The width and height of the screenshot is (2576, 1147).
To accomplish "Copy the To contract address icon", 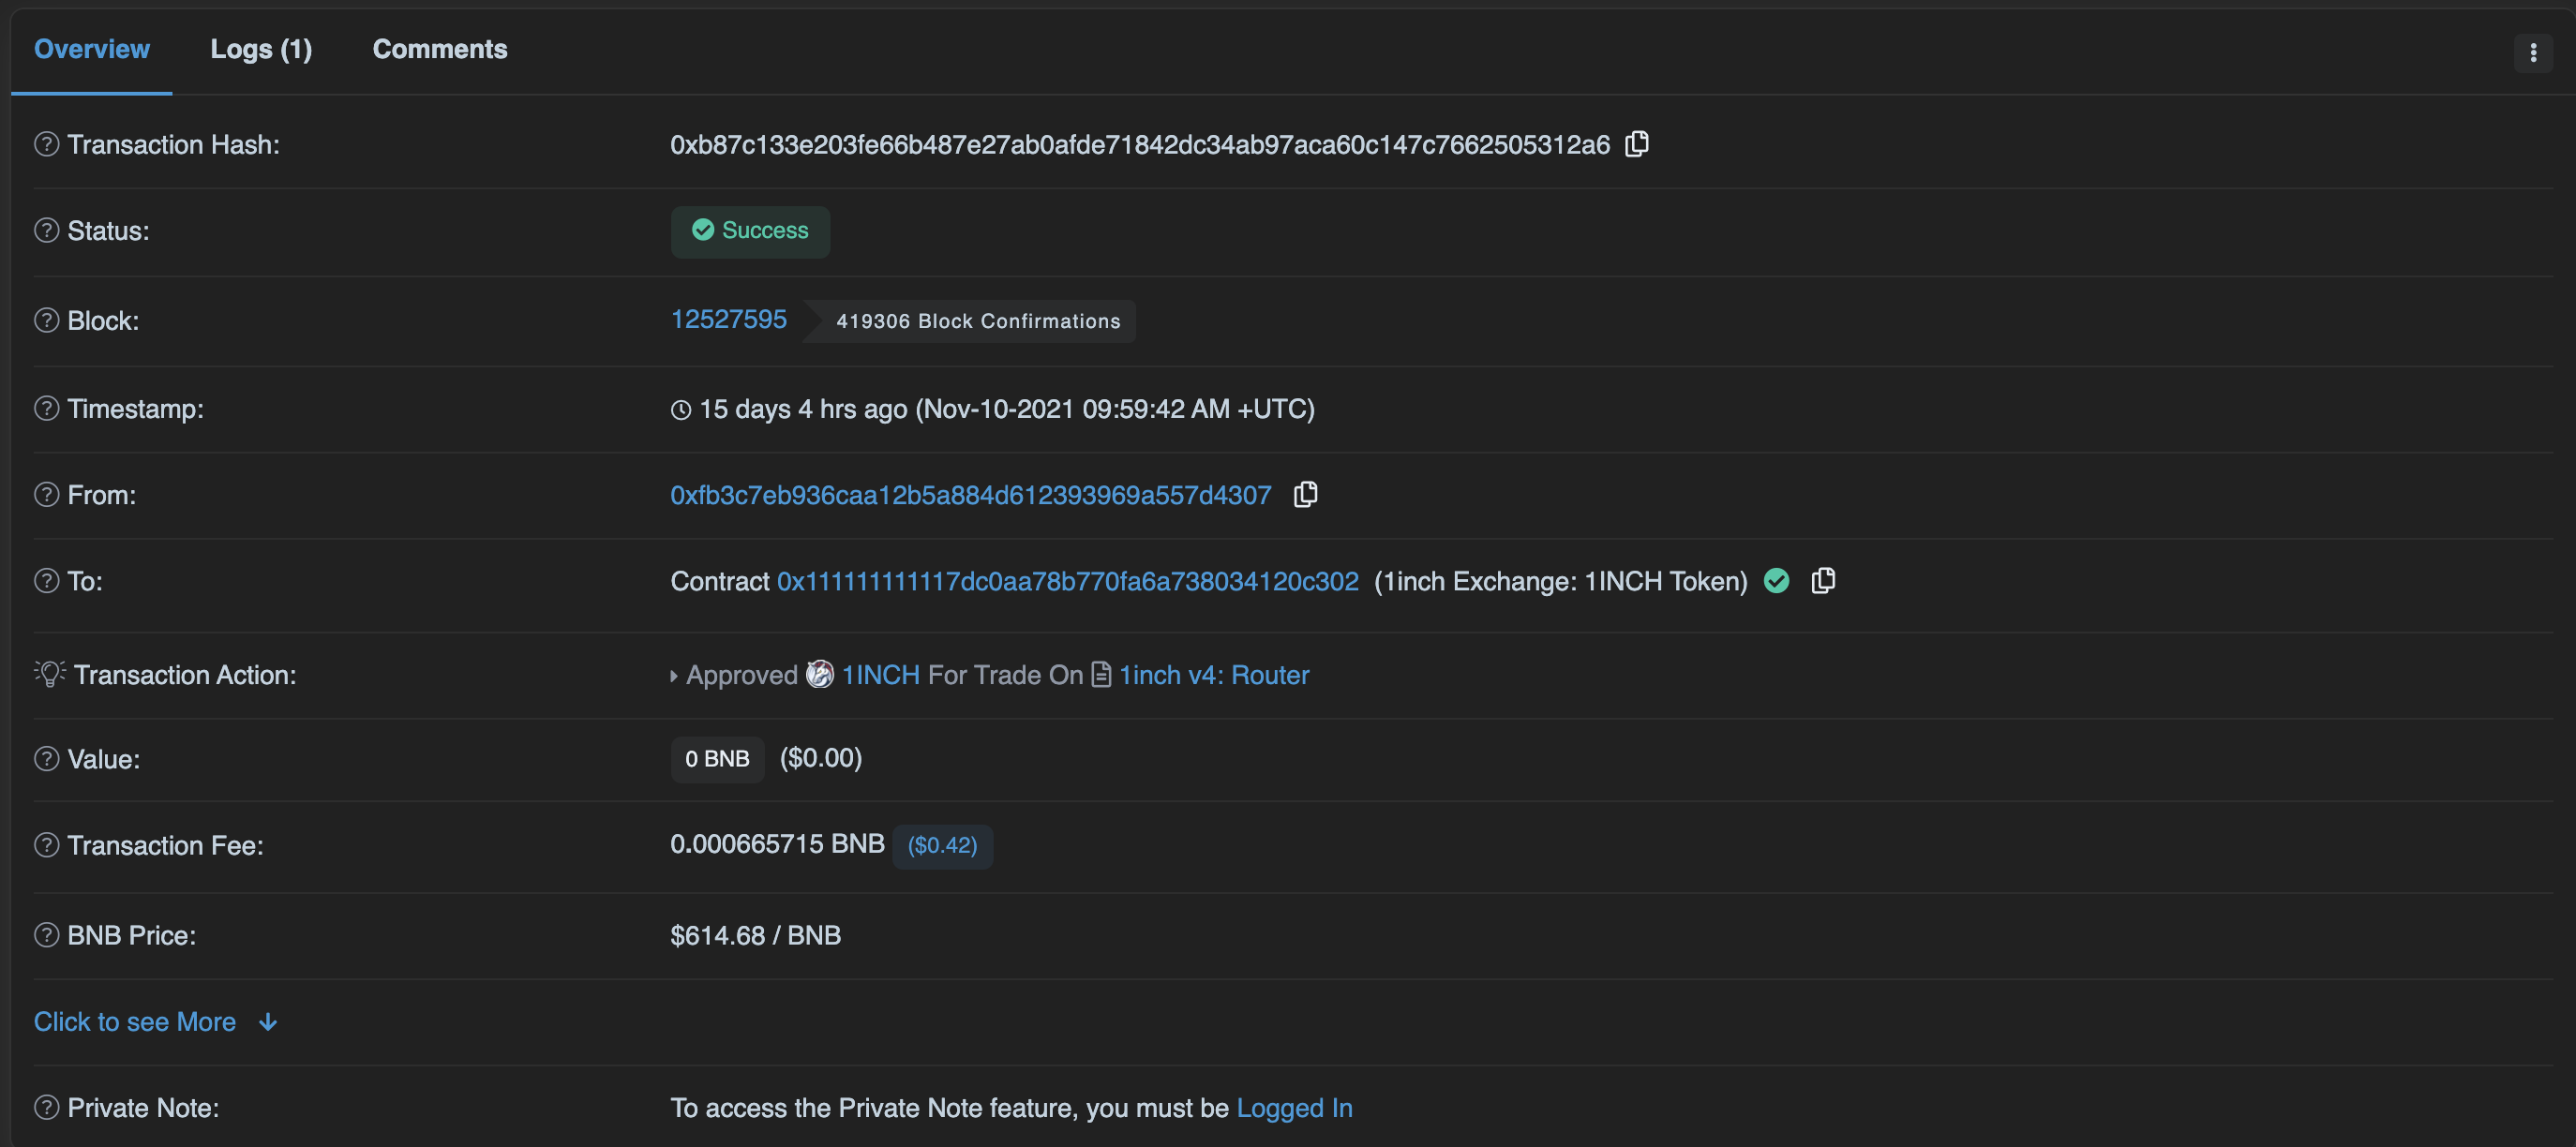I will tap(1823, 580).
